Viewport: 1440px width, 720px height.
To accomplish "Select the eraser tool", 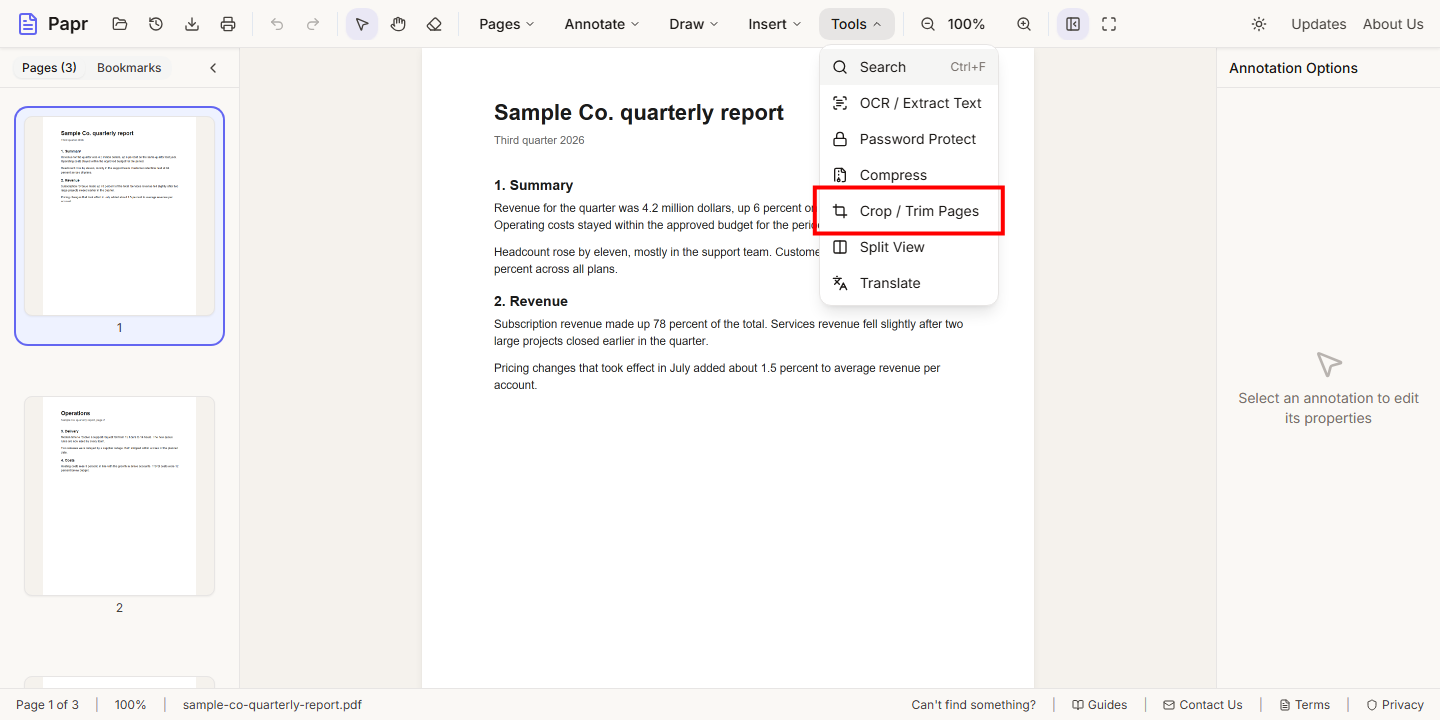I will [x=434, y=24].
